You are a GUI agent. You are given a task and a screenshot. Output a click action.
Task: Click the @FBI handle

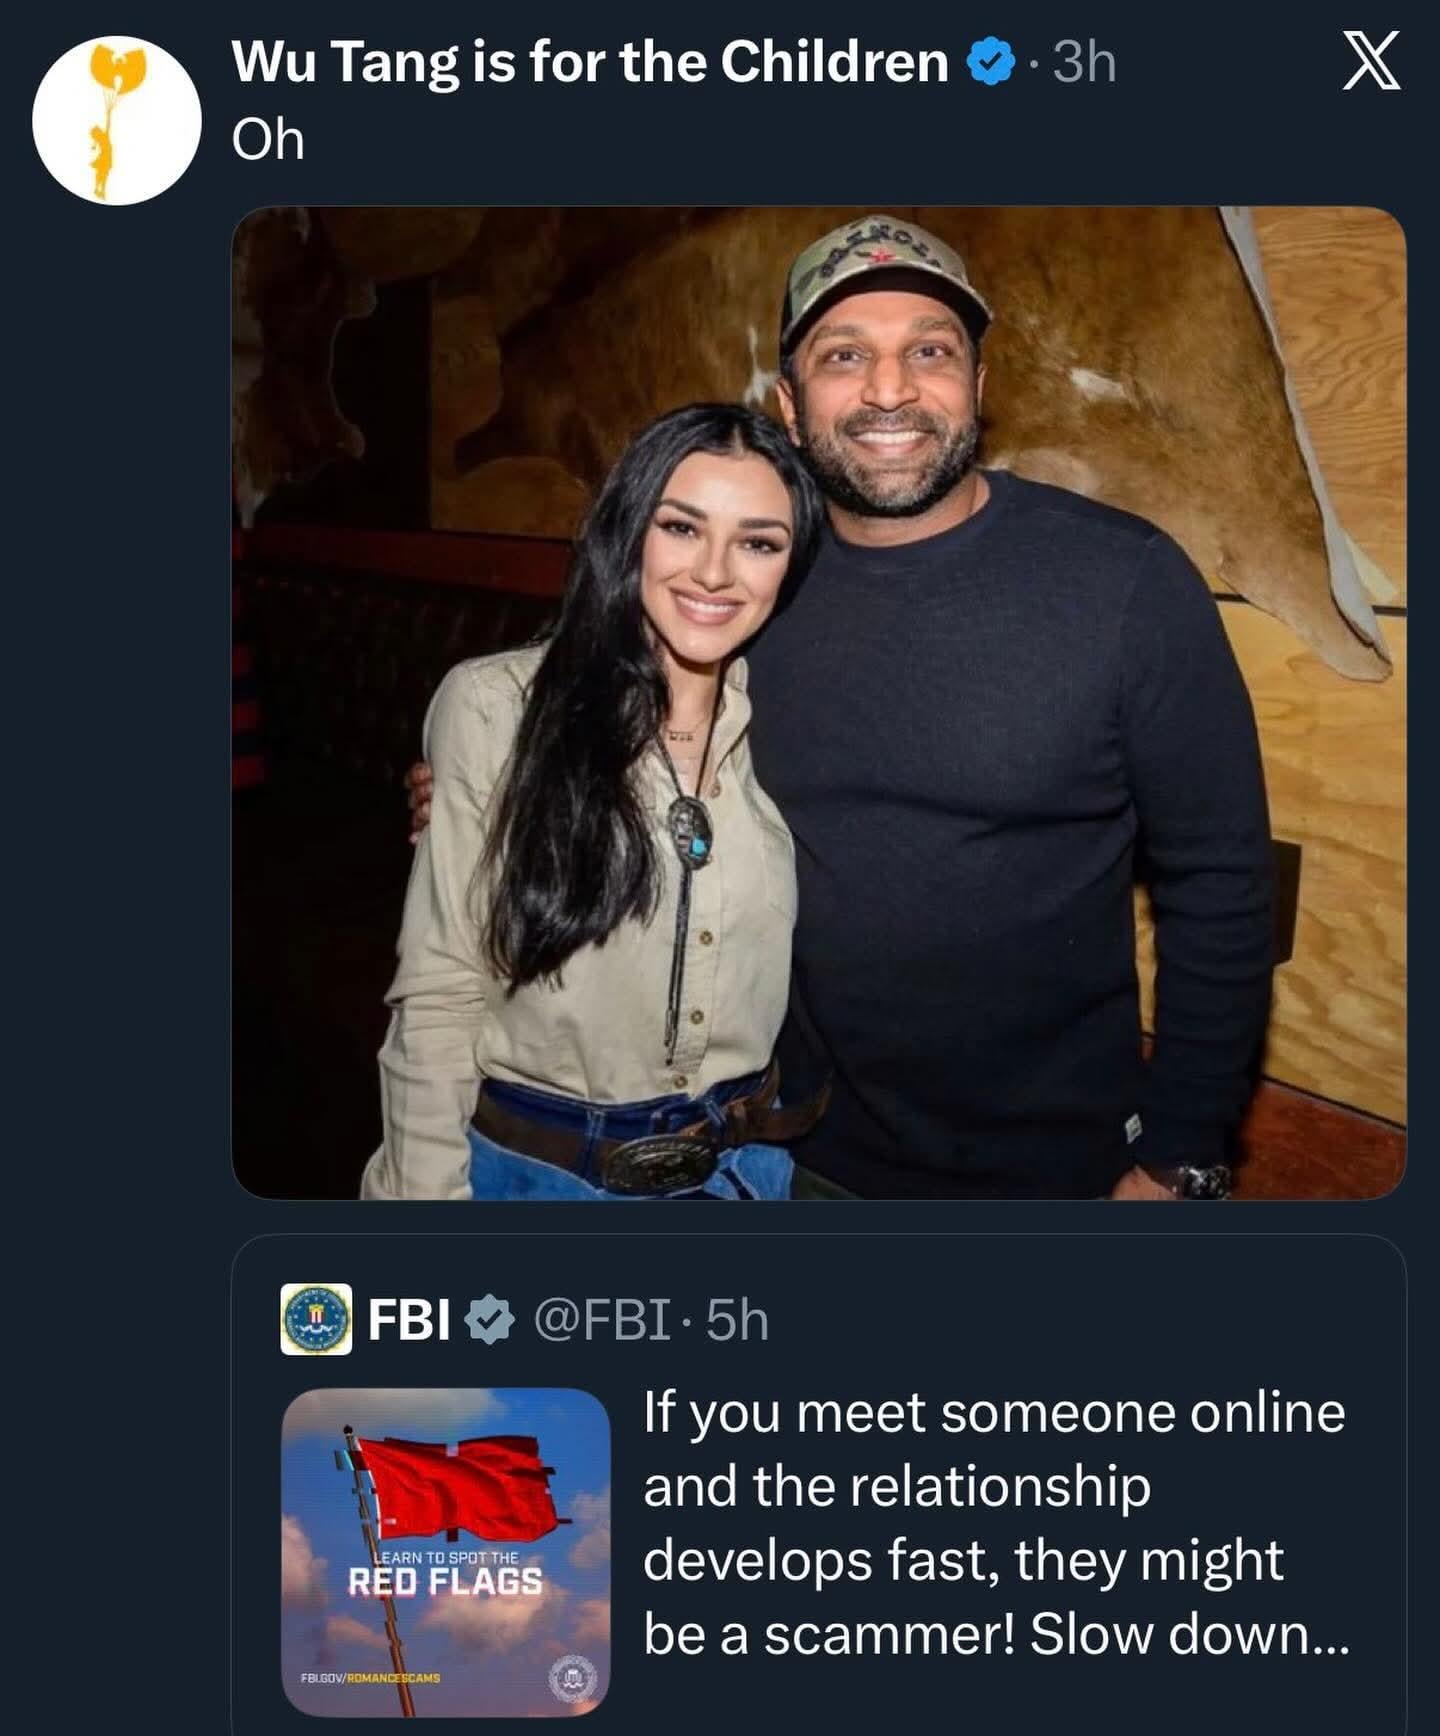[x=602, y=1320]
